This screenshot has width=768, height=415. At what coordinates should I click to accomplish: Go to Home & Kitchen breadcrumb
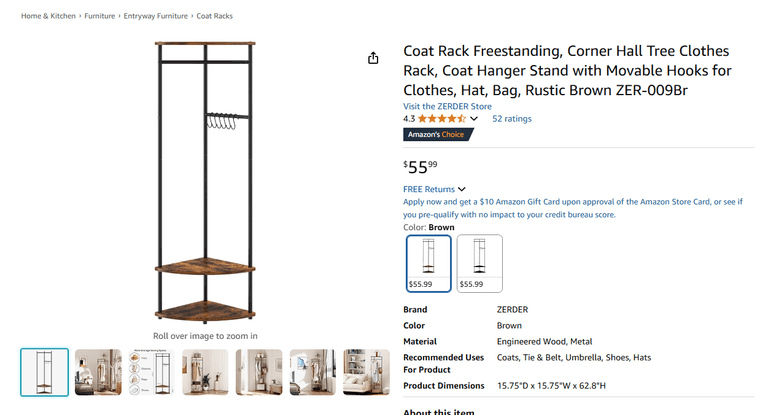[49, 16]
